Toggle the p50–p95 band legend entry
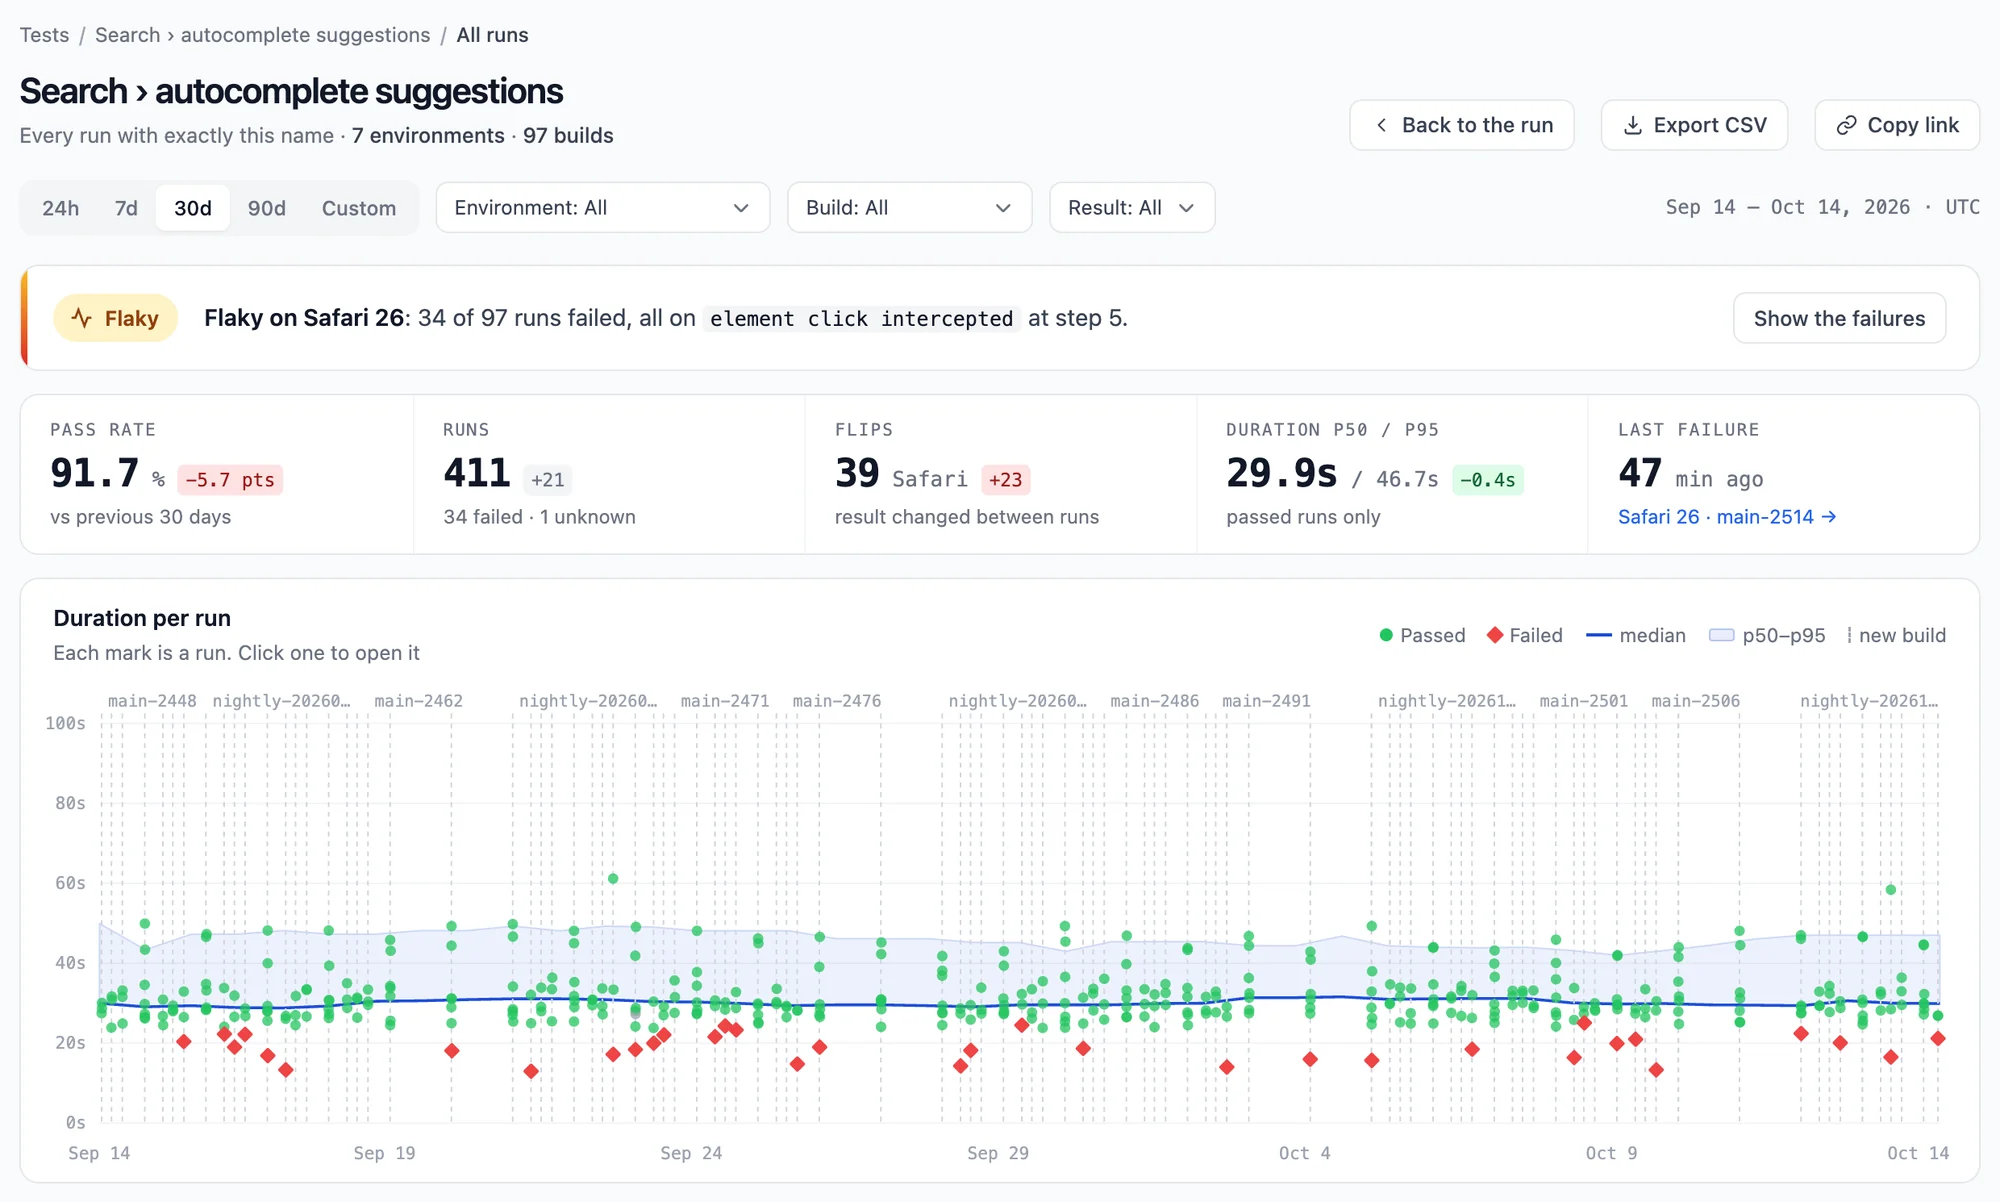 pyautogui.click(x=1767, y=635)
